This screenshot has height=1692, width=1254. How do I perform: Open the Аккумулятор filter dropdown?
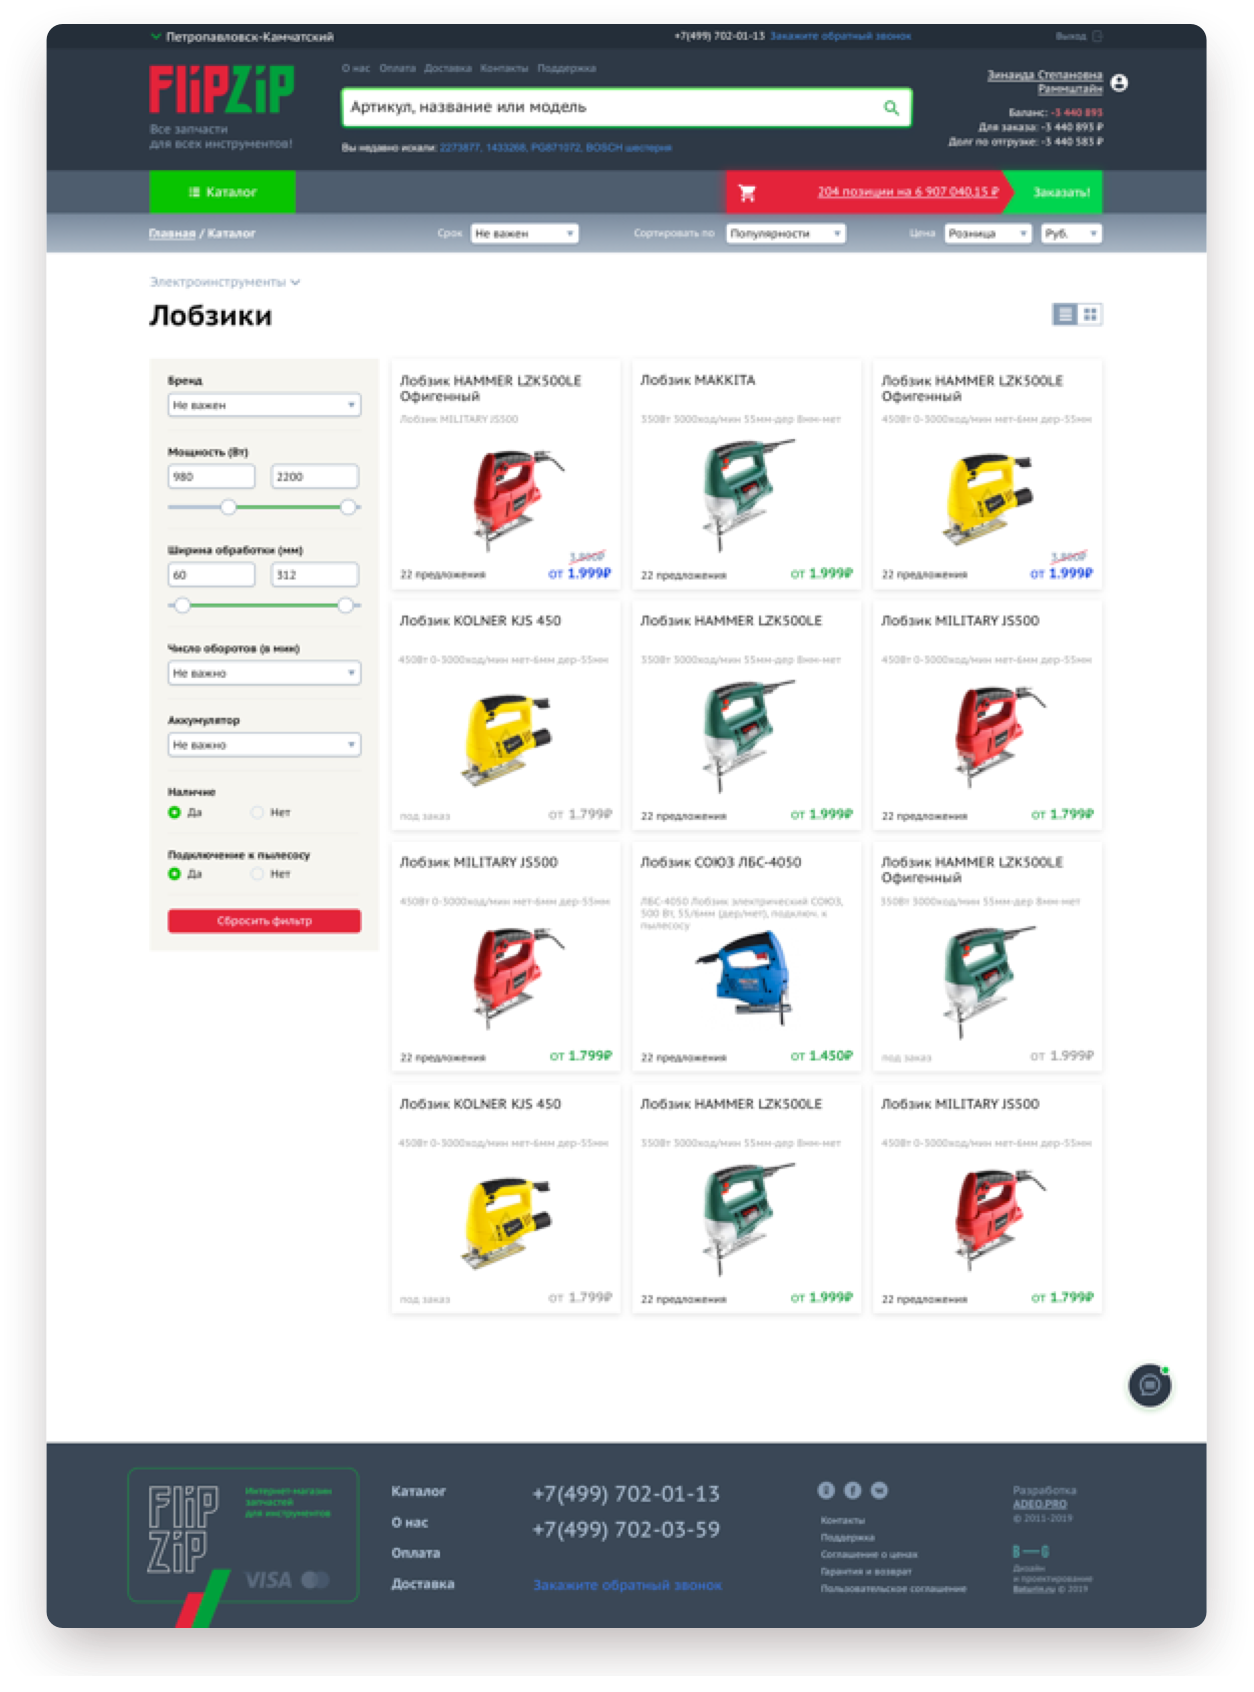pyautogui.click(x=264, y=745)
